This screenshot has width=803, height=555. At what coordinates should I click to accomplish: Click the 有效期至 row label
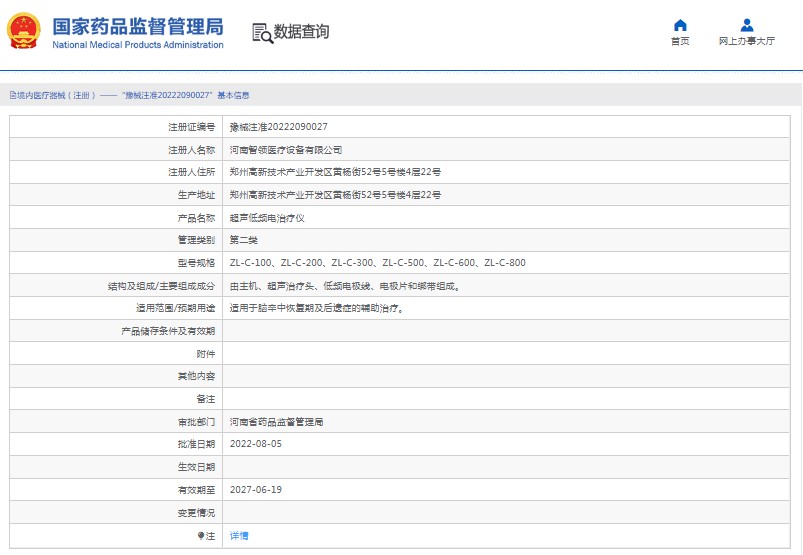(x=196, y=490)
